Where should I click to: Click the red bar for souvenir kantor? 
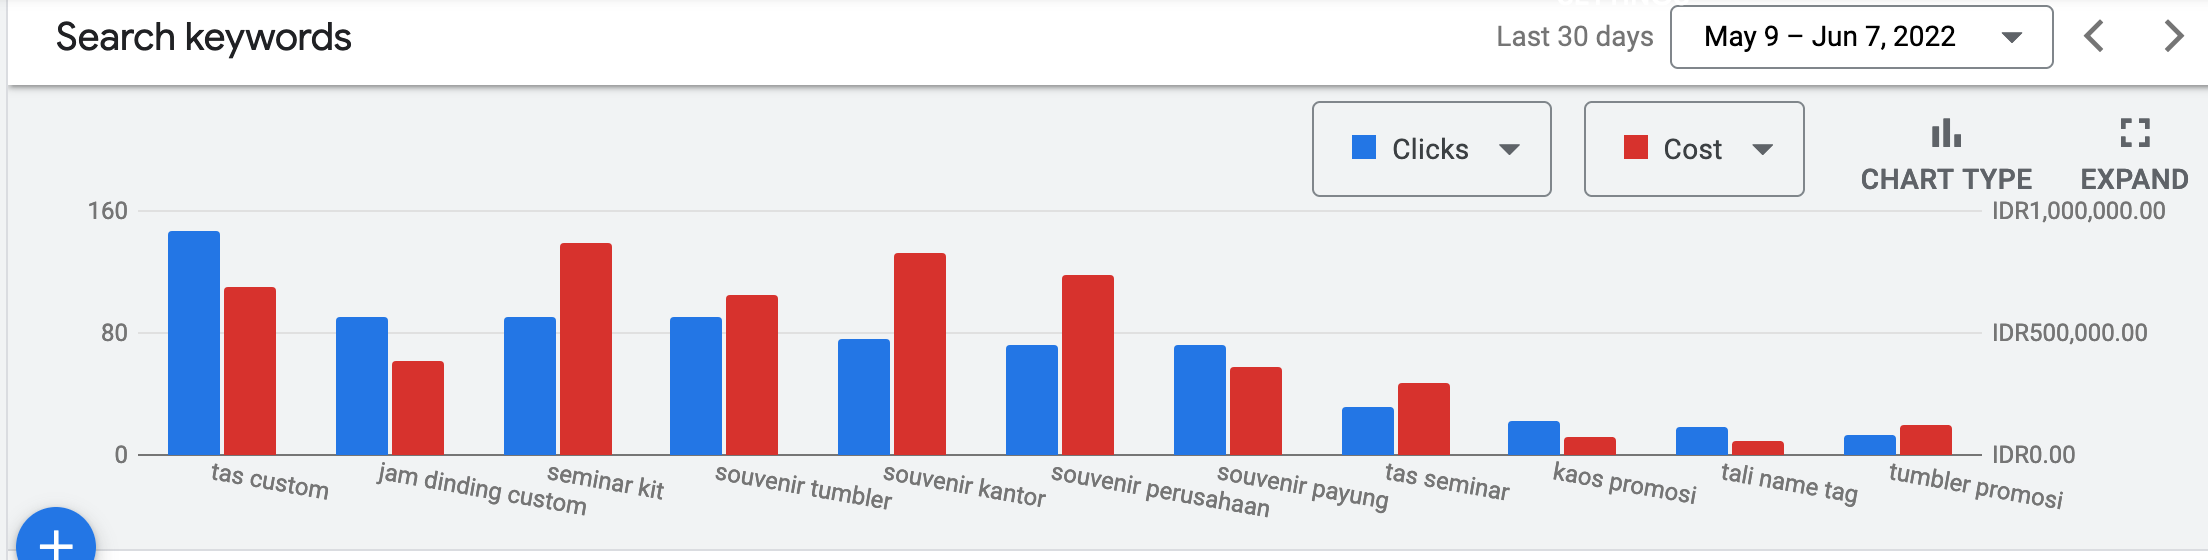click(920, 354)
